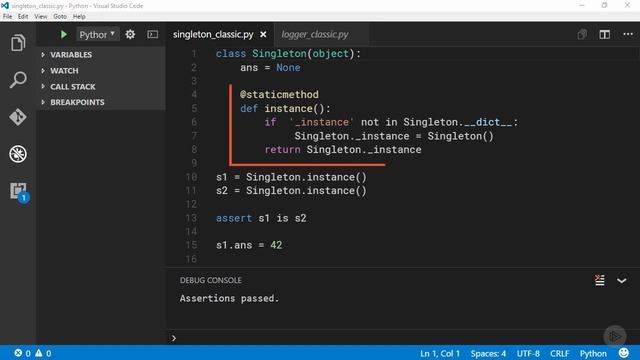Open the Search view in activity bar

pos(18,80)
